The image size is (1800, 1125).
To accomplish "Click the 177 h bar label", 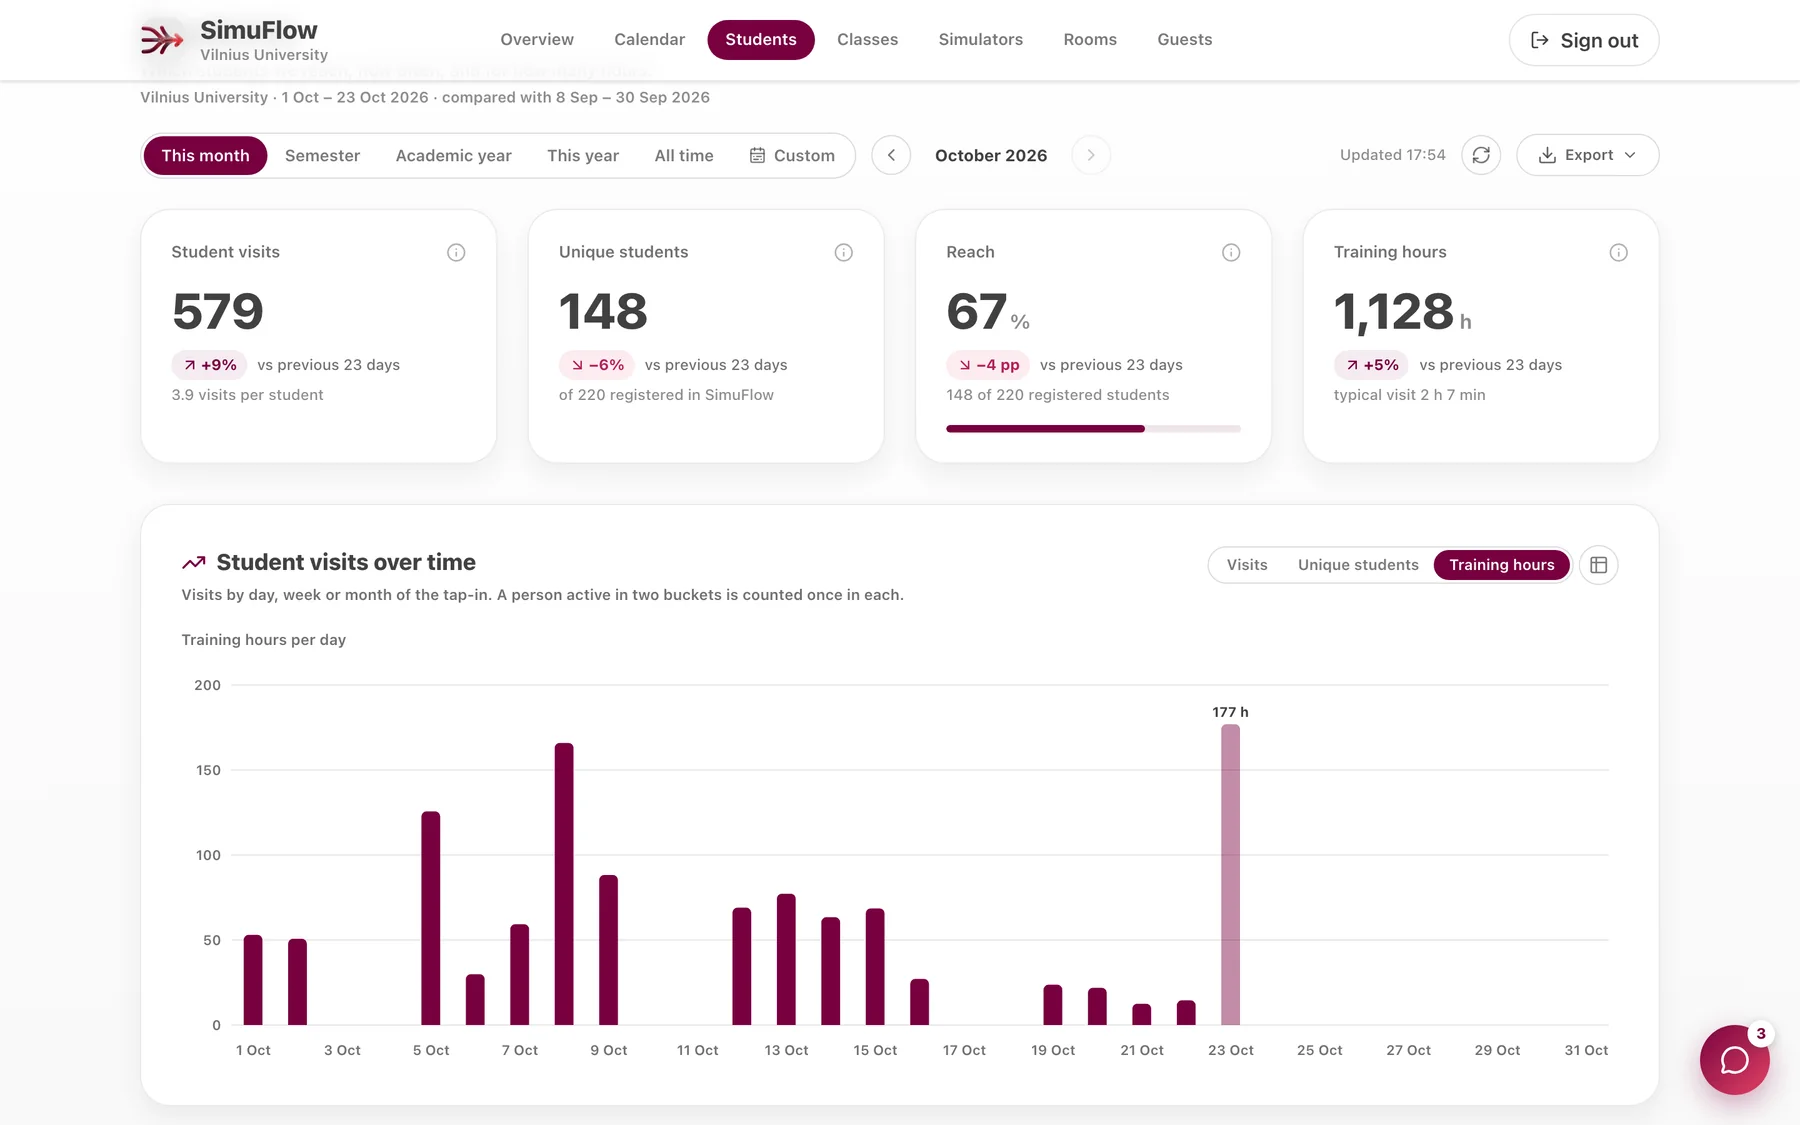I will click(x=1230, y=712).
